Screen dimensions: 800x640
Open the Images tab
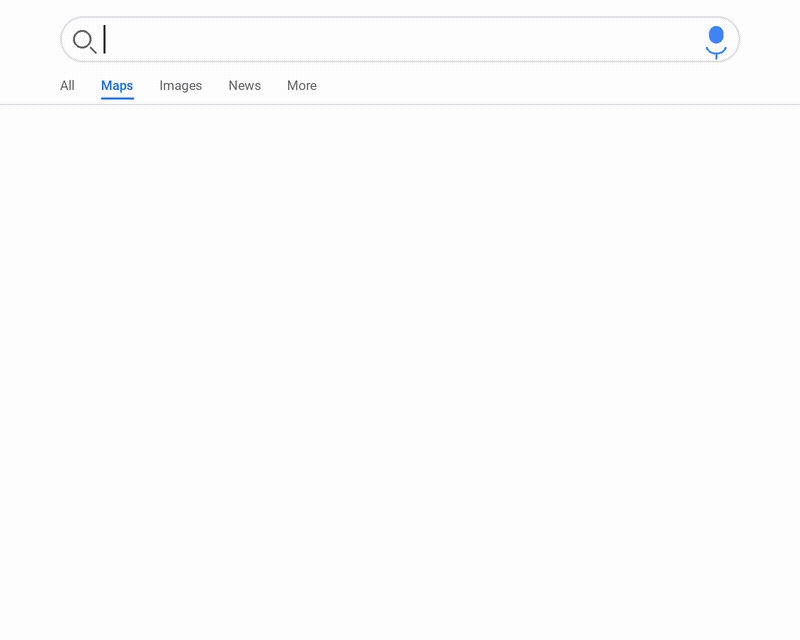coord(181,86)
